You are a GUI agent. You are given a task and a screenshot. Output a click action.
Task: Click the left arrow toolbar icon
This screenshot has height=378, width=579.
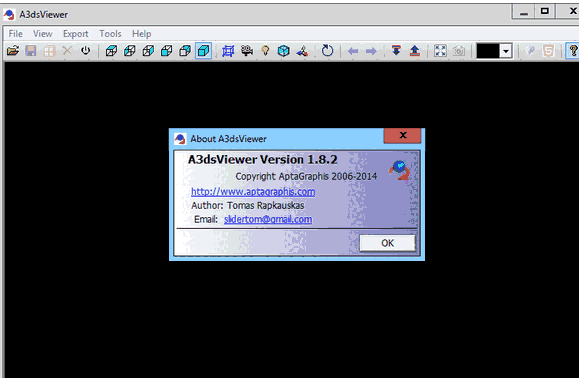[353, 51]
